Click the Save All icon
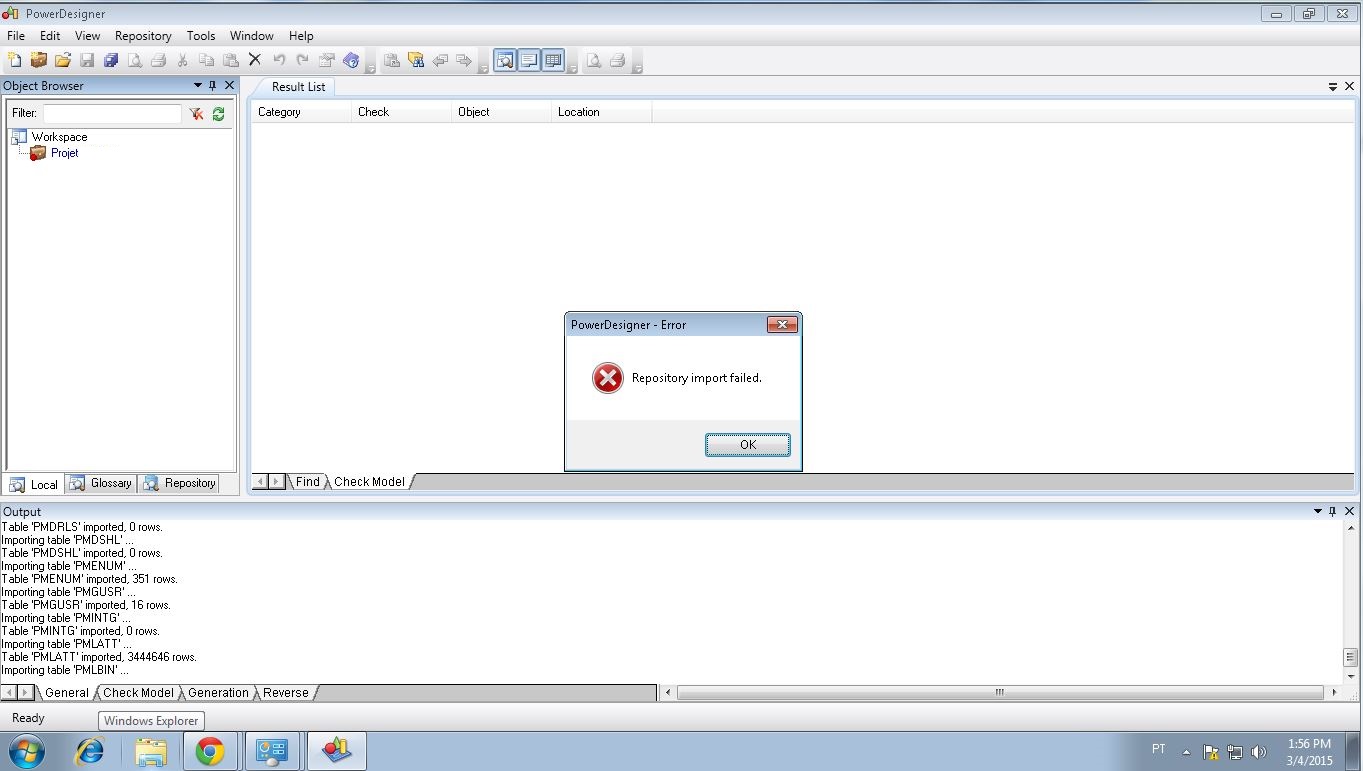 111,60
